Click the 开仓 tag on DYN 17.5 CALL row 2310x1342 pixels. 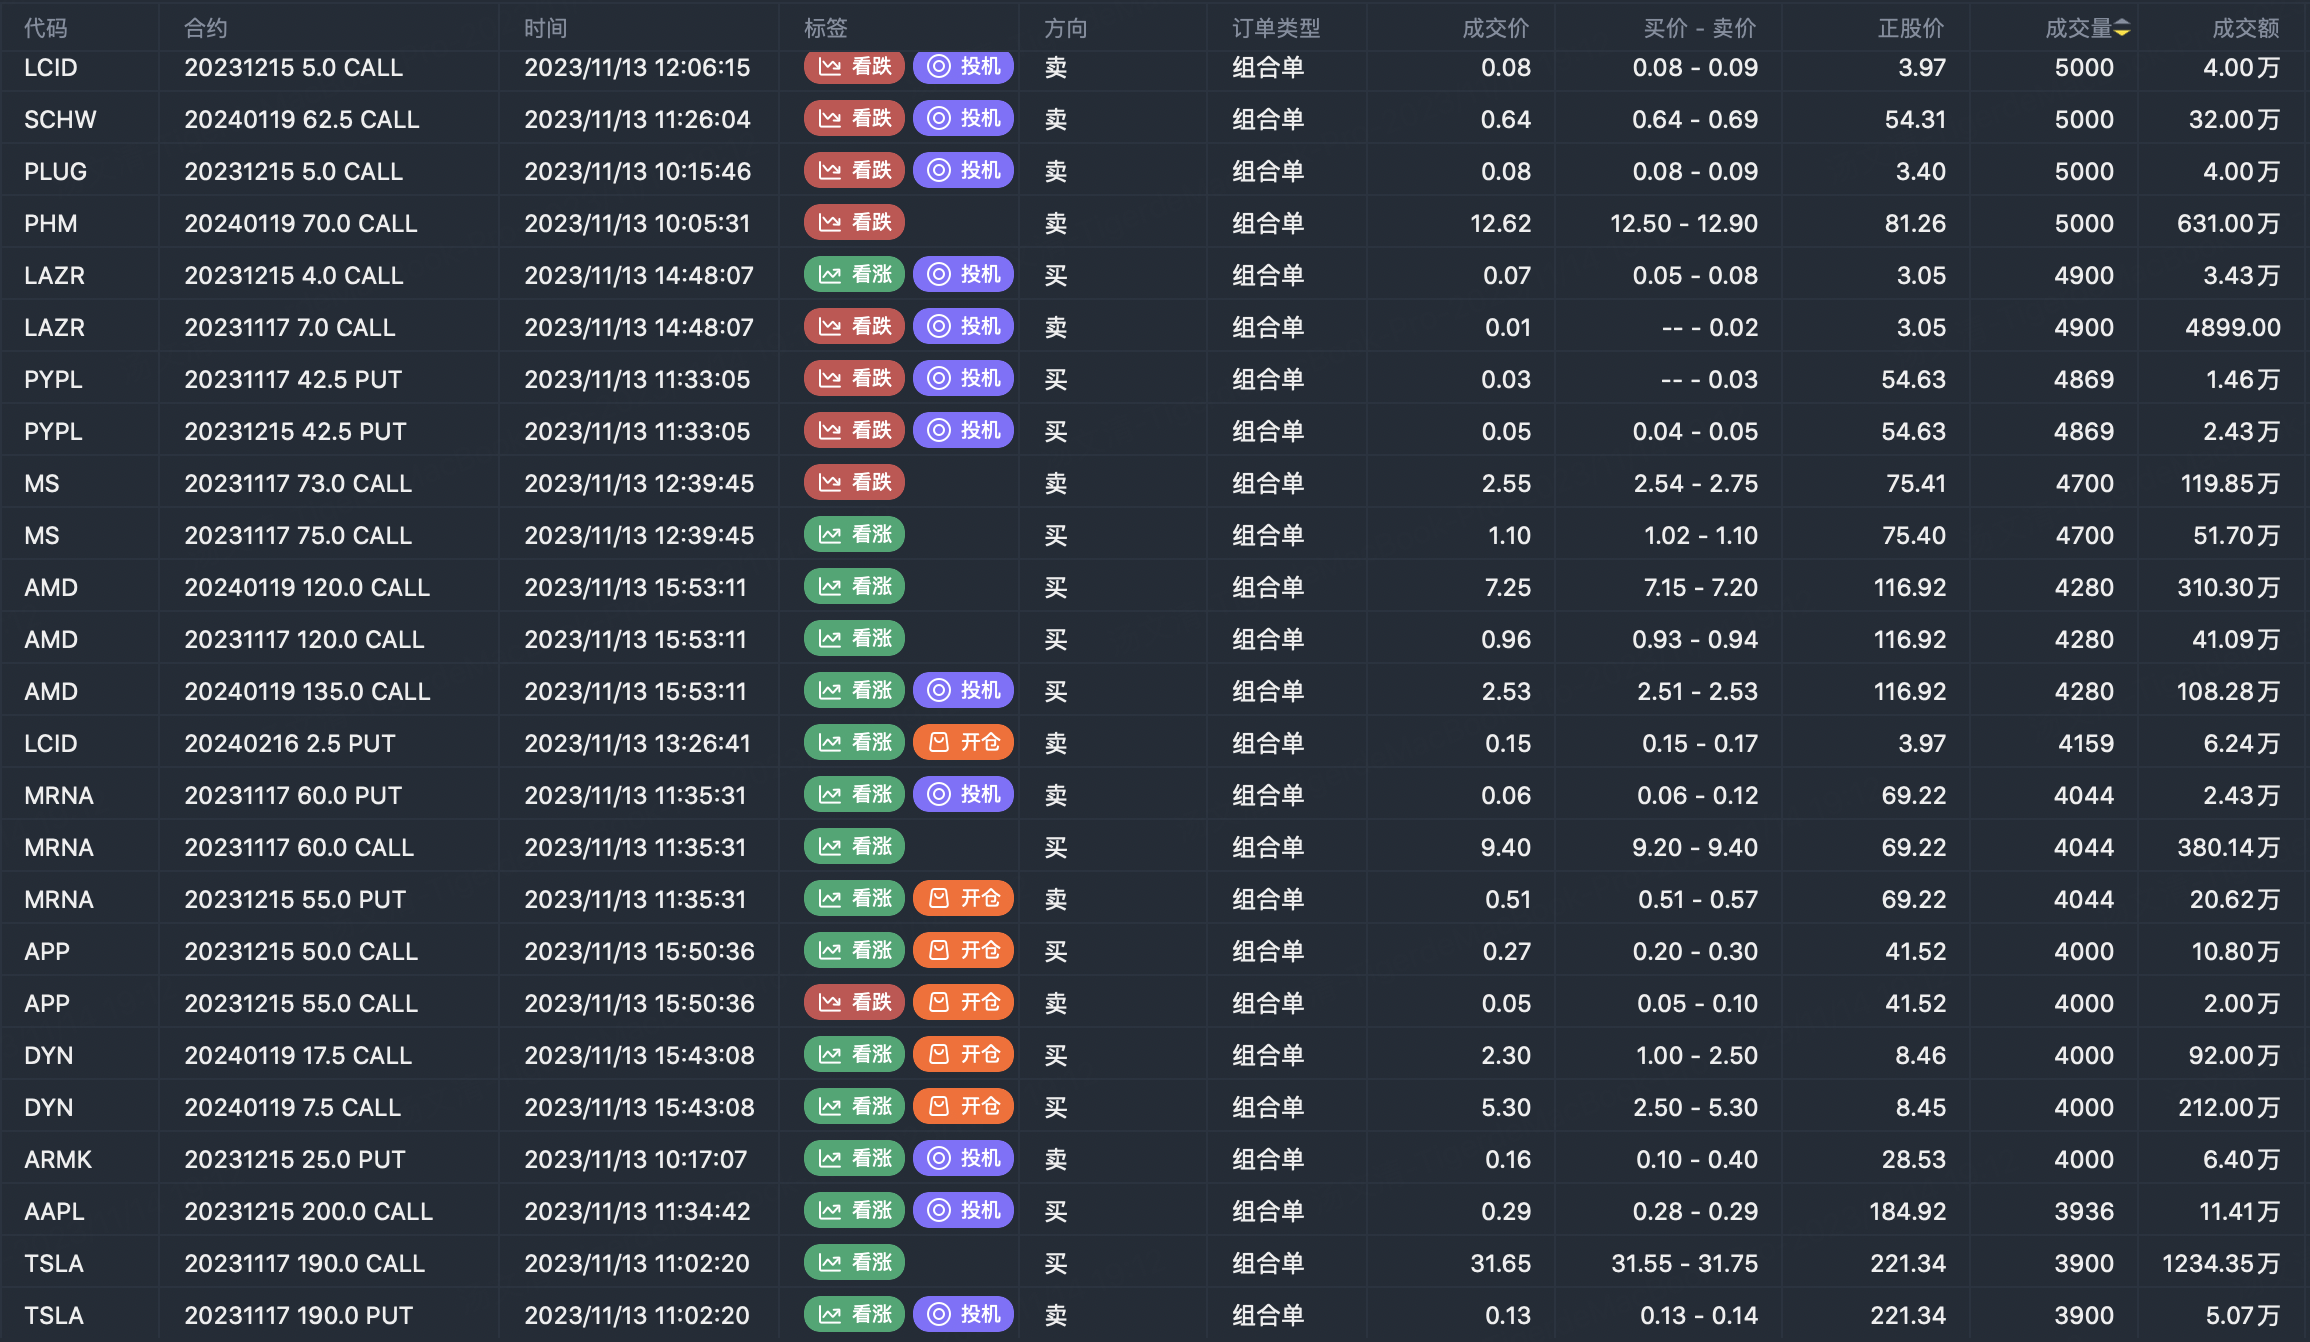[964, 1055]
